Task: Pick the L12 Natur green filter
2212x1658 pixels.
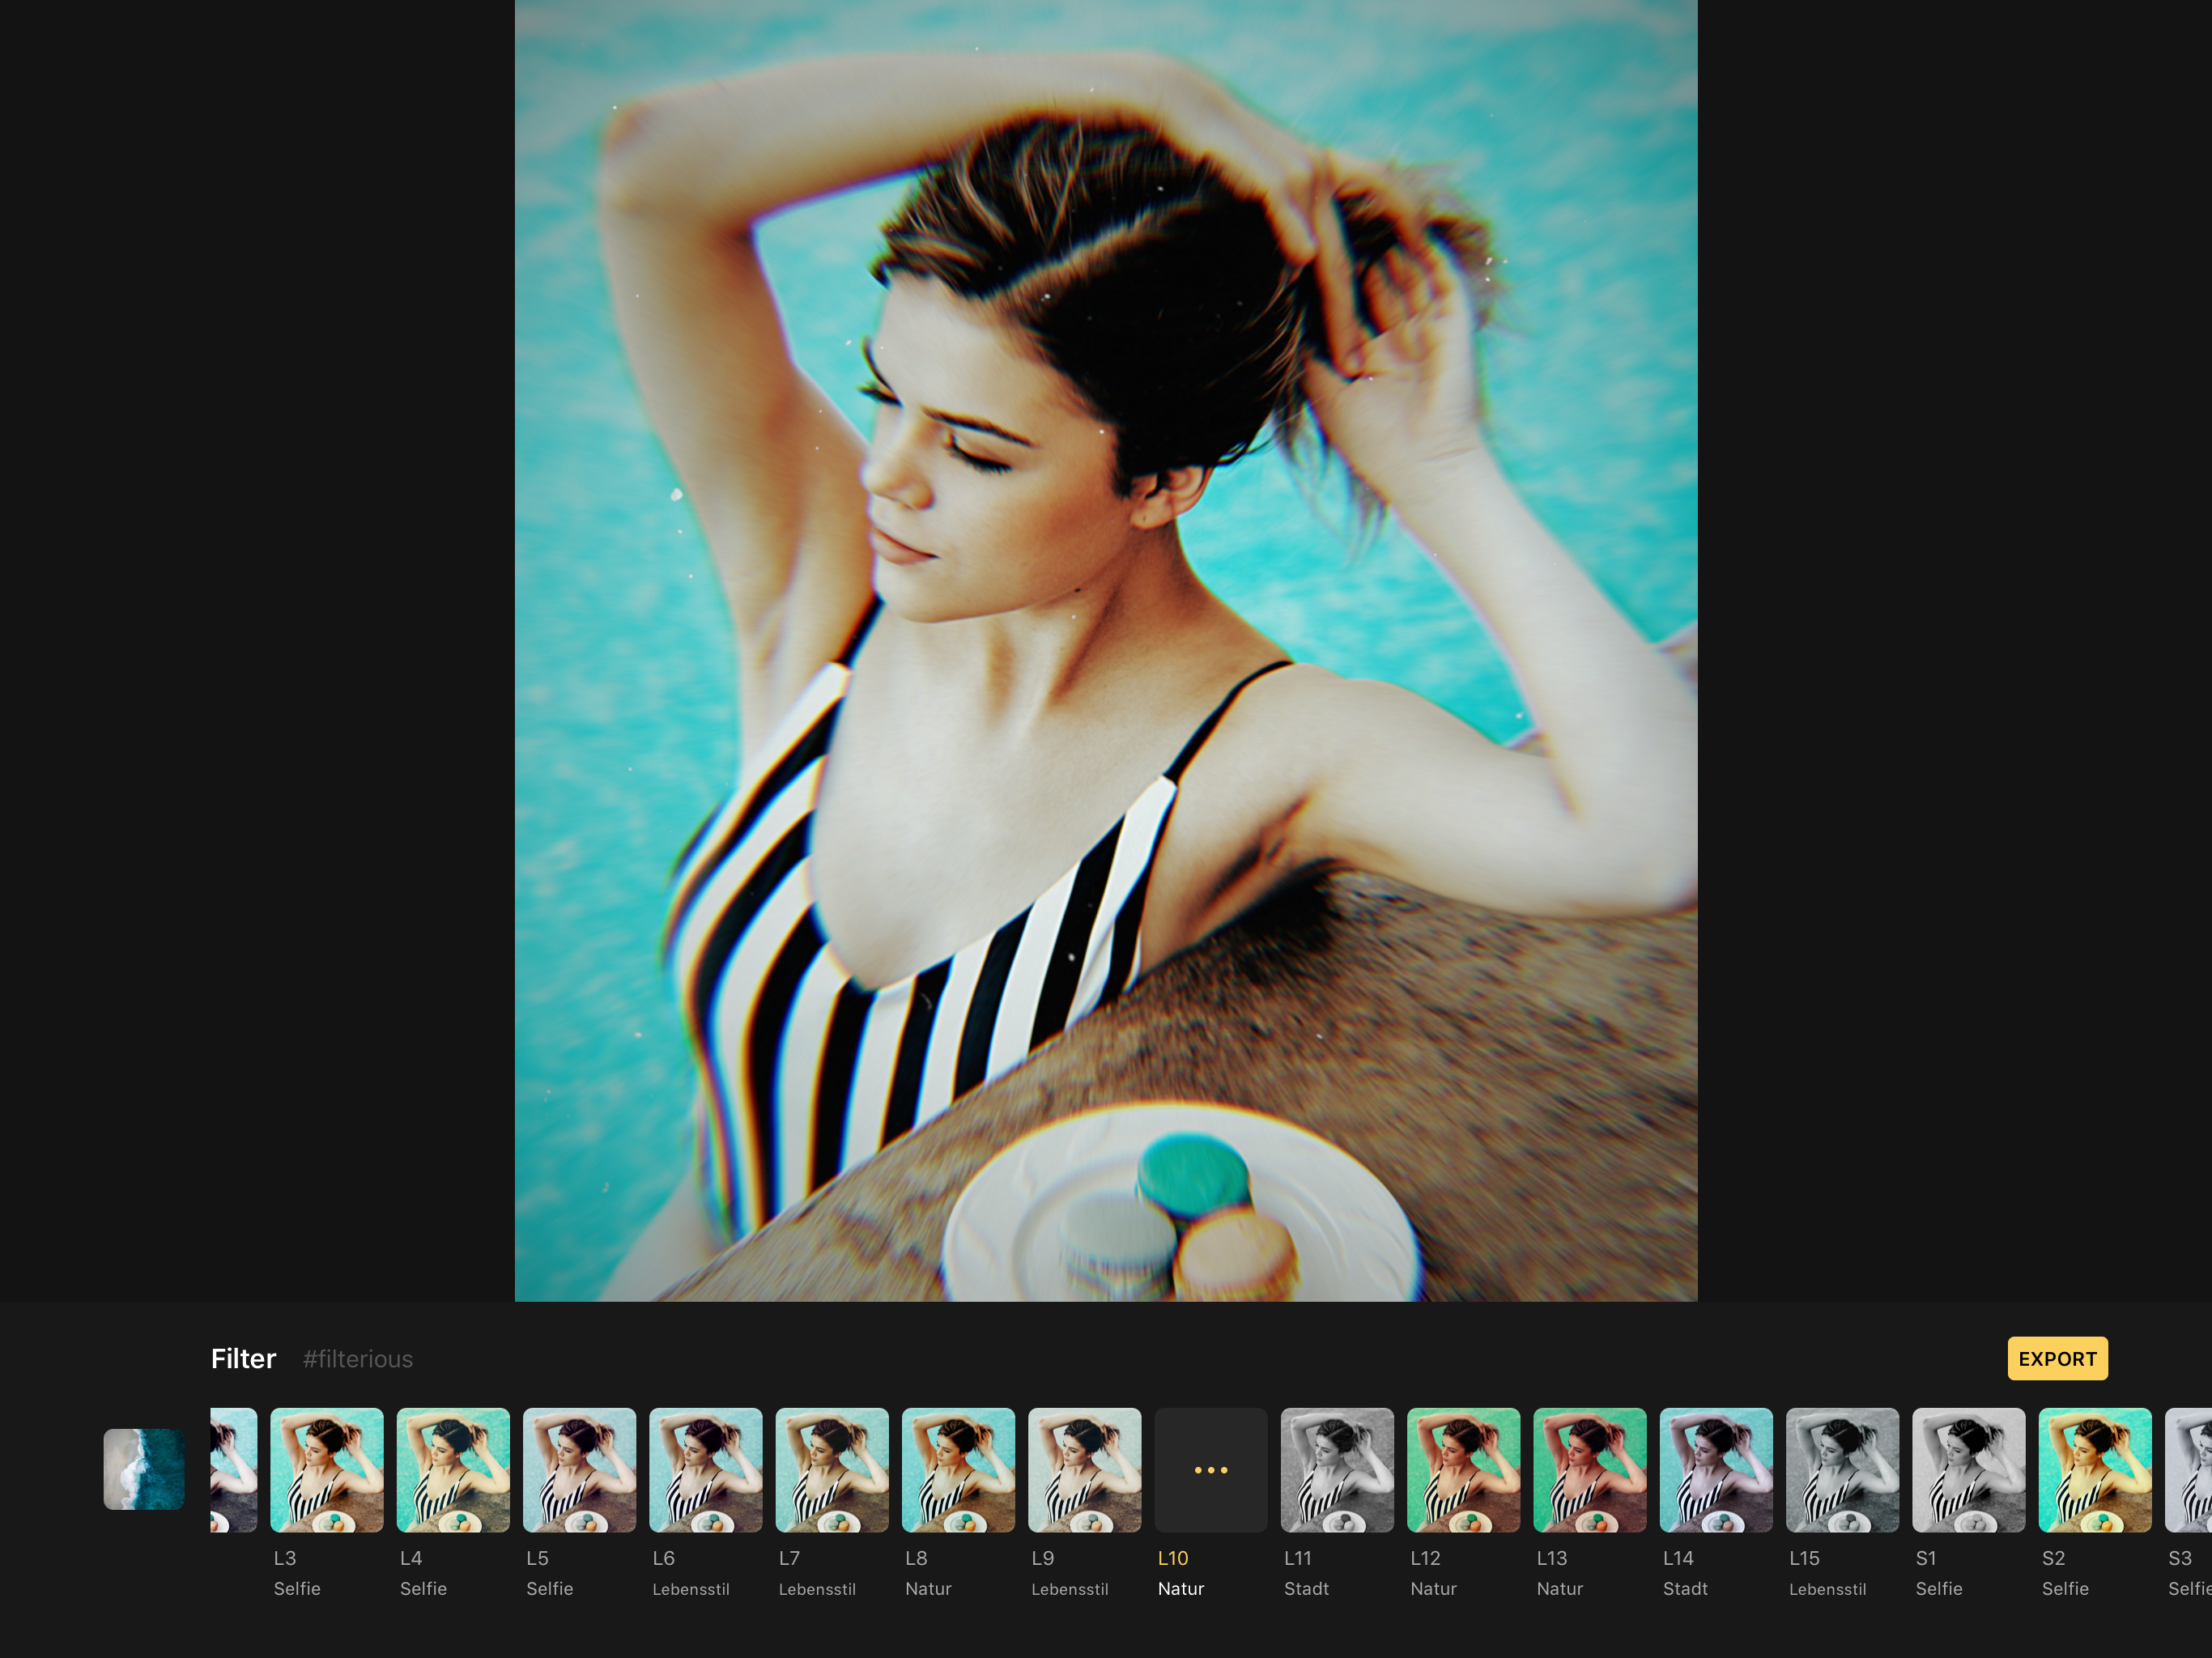Action: point(1463,1469)
